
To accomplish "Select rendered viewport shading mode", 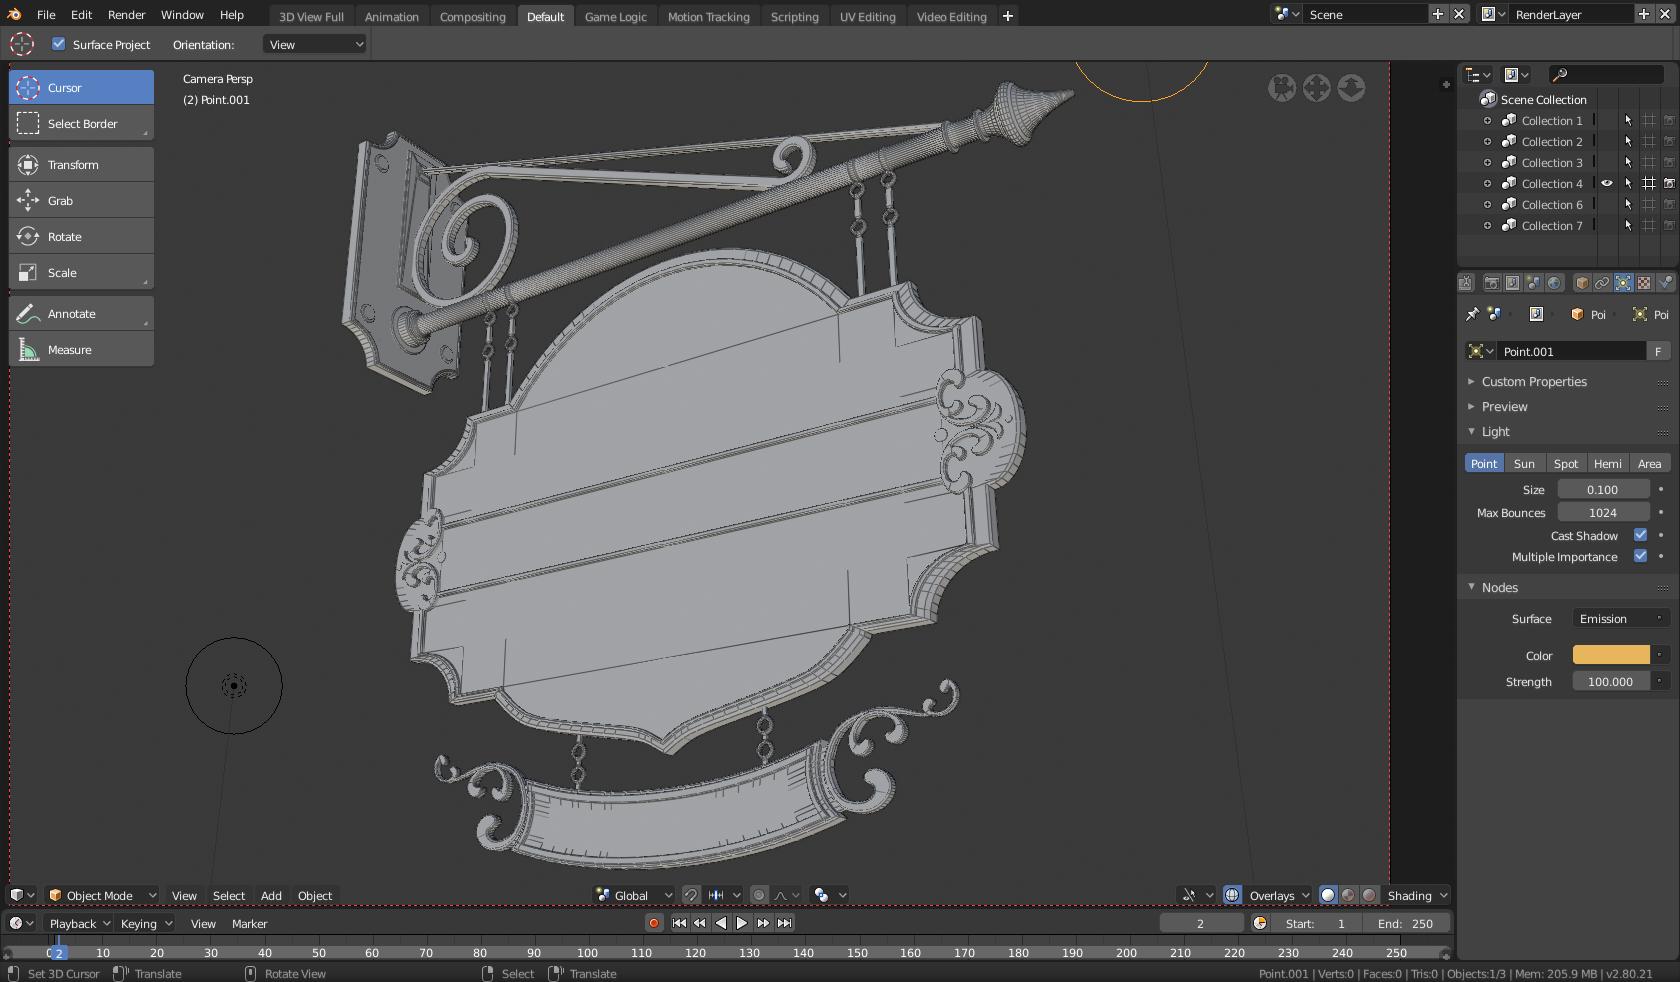I will tap(1369, 895).
